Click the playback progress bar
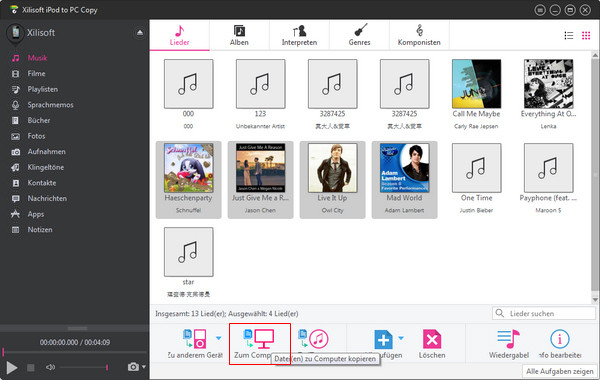The width and height of the screenshot is (600, 380). (x=75, y=352)
